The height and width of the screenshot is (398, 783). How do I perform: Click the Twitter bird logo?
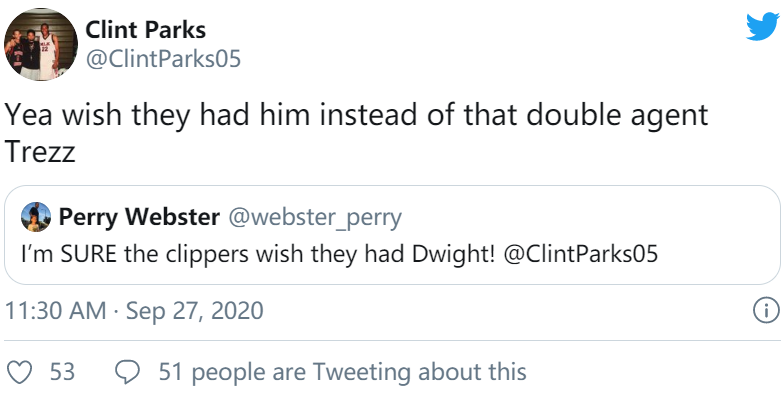click(x=763, y=26)
